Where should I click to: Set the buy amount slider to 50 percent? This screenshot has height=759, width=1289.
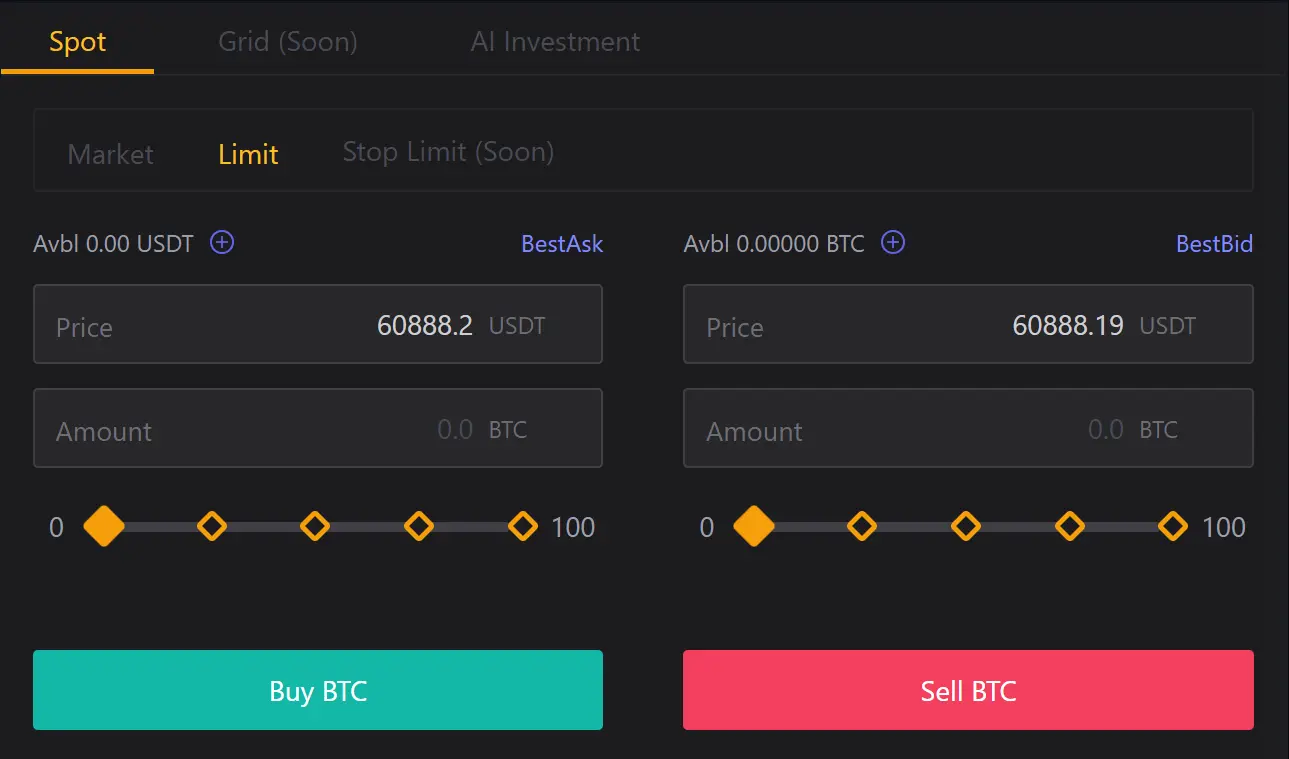[314, 525]
